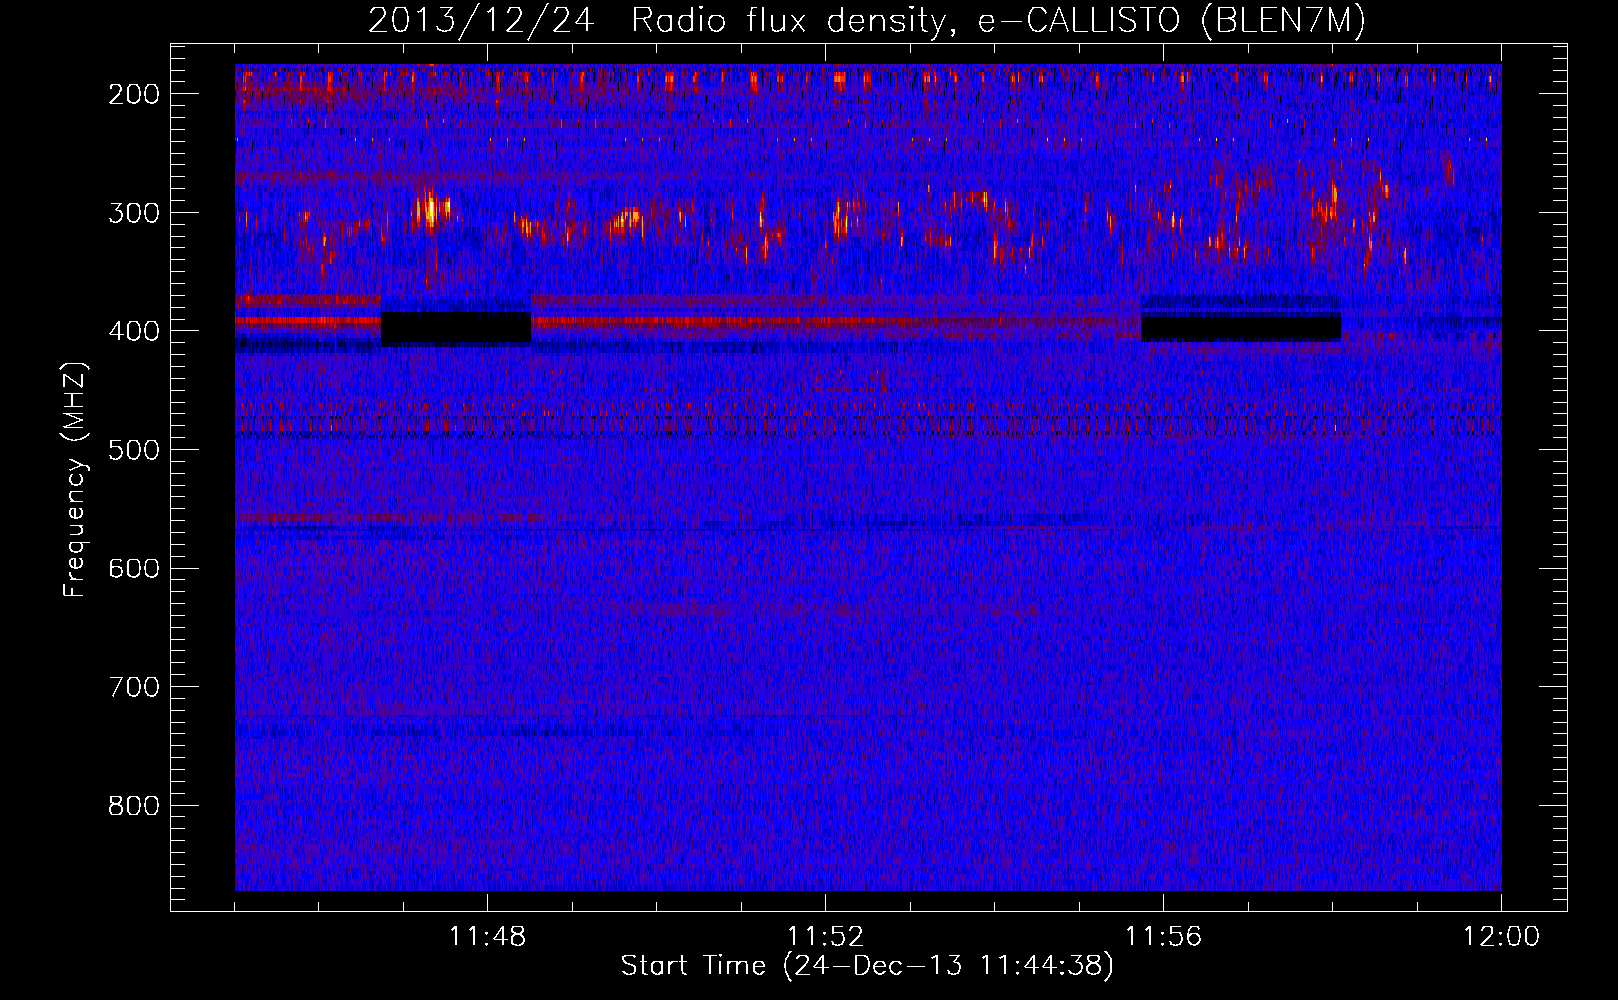Click the 500 frequency tick label
The height and width of the screenshot is (1000, 1618).
coord(134,450)
